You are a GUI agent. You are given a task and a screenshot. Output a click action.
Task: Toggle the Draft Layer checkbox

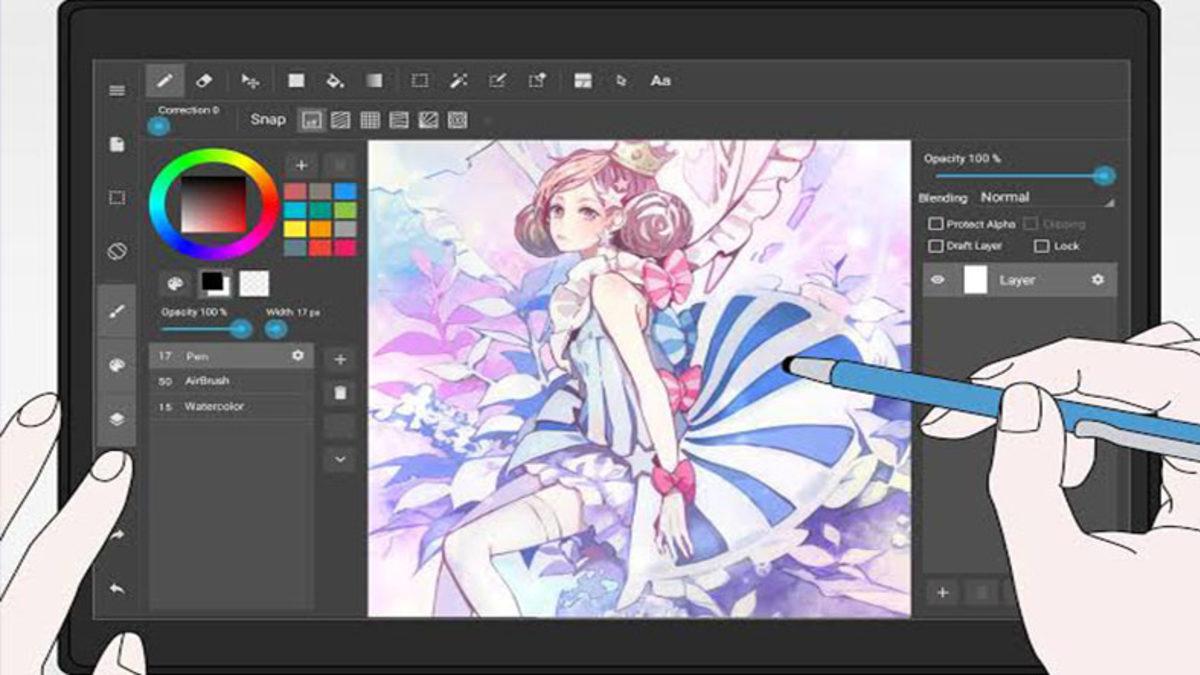click(936, 246)
